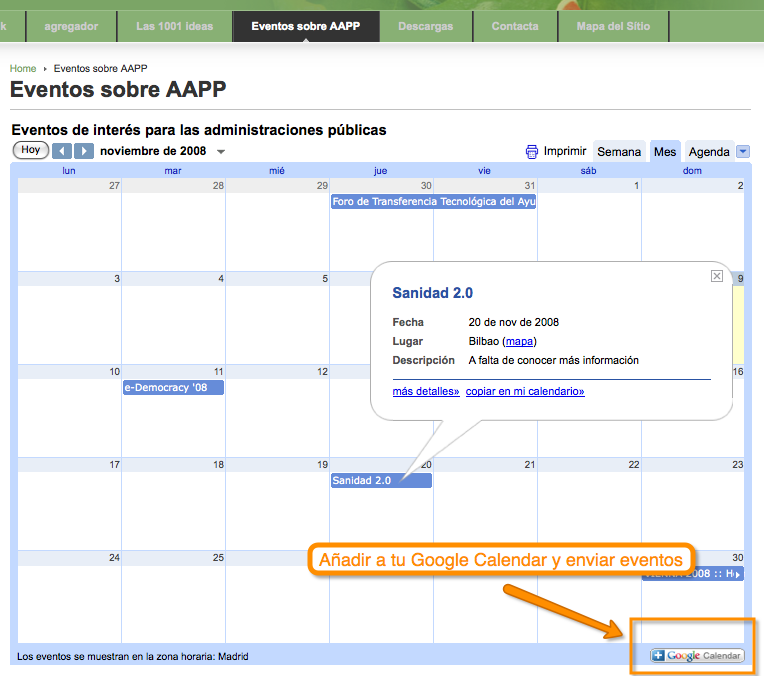Image resolution: width=764 pixels, height=676 pixels.
Task: Click day number 12 in calendar
Action: [x=323, y=371]
